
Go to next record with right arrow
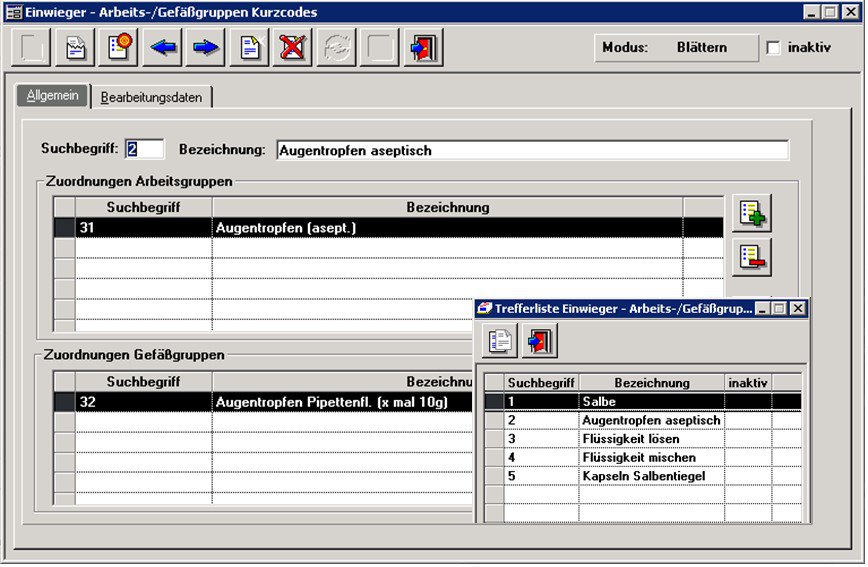tap(206, 48)
